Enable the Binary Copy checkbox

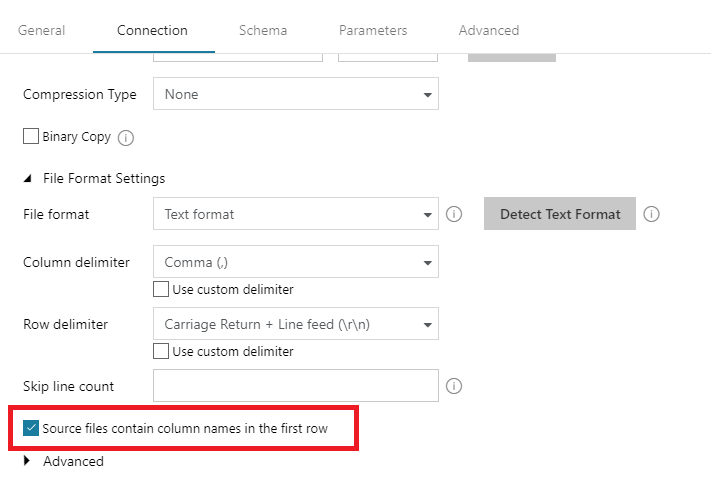(31, 136)
